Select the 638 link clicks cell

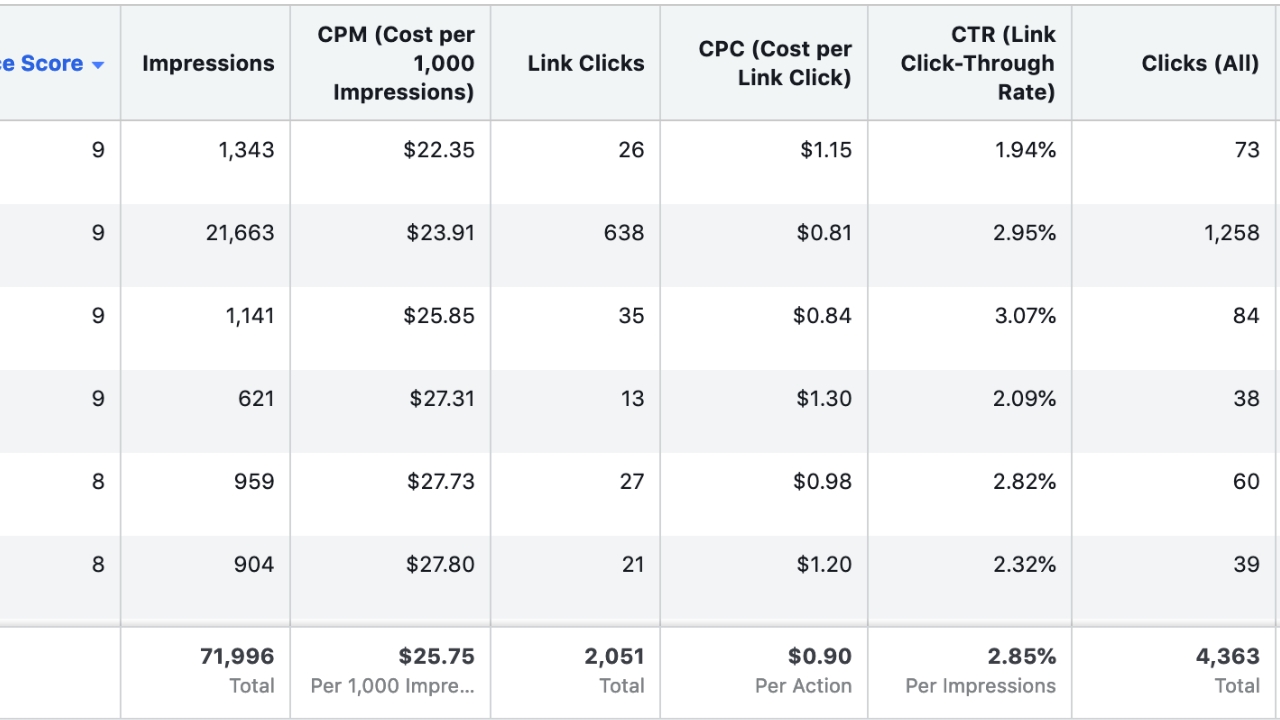pos(624,233)
